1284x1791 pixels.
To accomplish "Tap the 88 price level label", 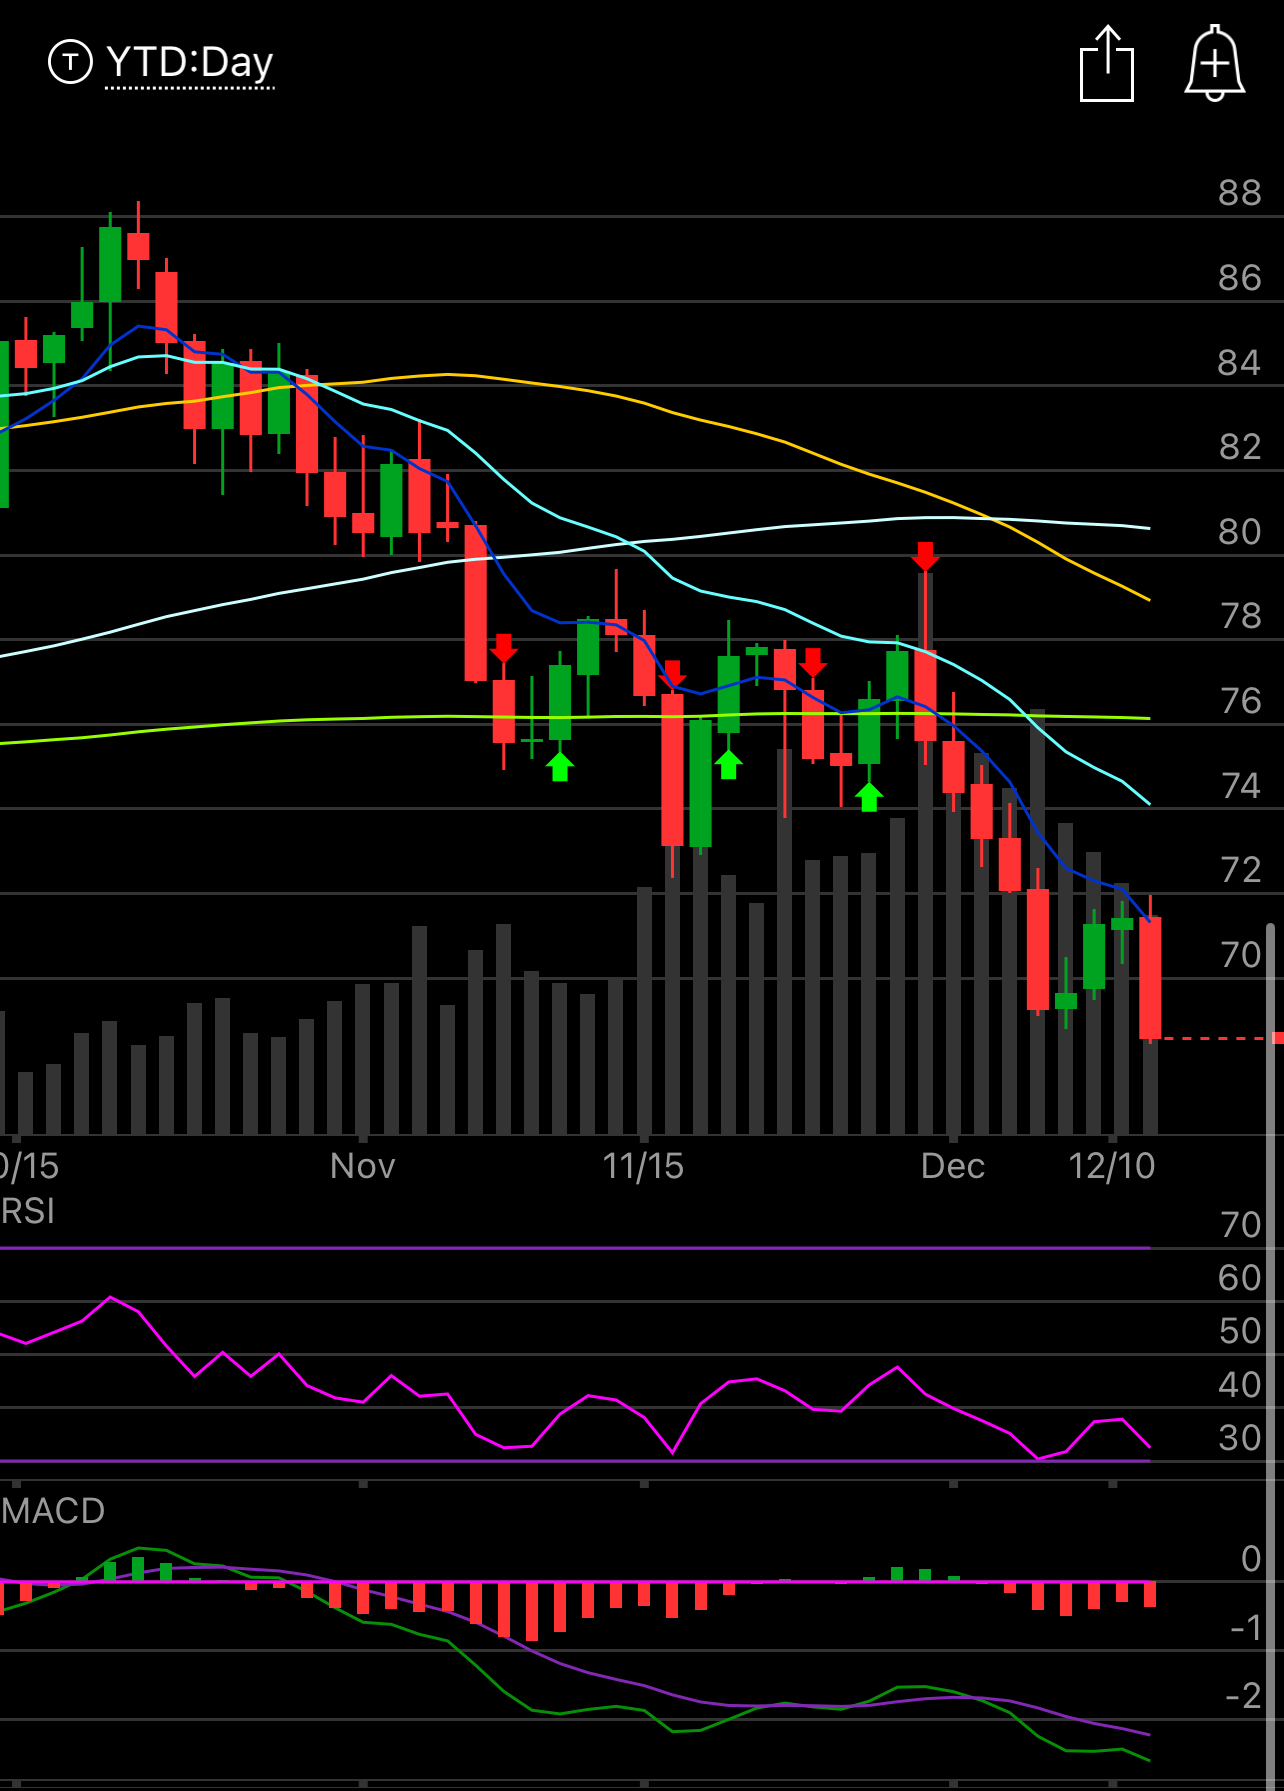I will point(1240,193).
